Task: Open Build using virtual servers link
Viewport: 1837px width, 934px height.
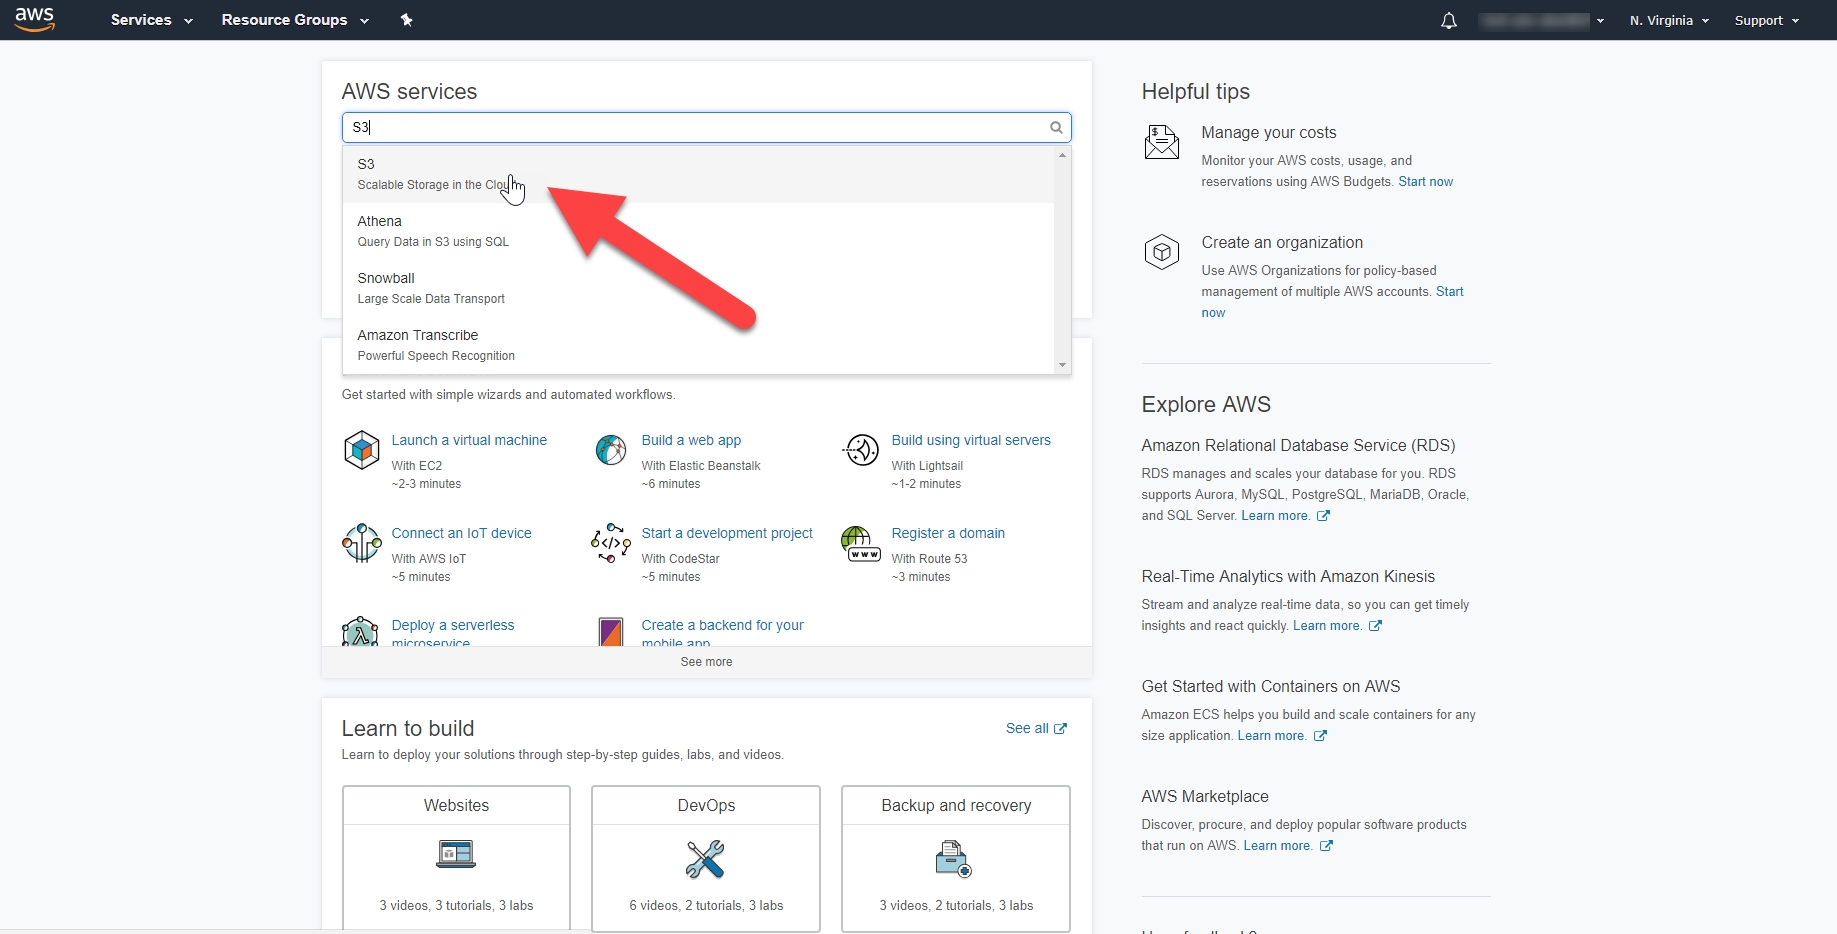Action: click(x=971, y=440)
